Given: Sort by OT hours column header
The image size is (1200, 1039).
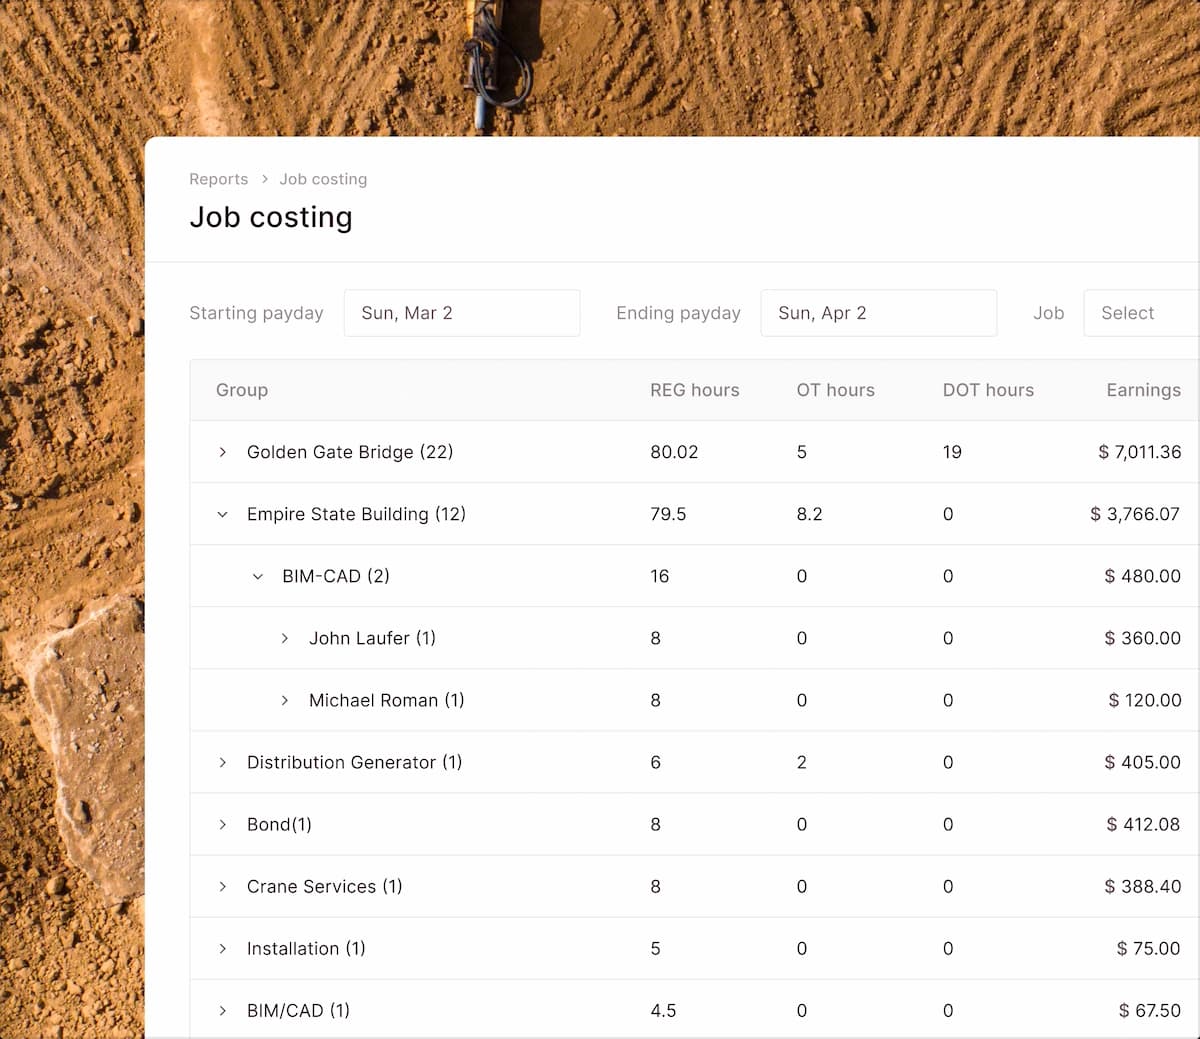Looking at the screenshot, I should tap(835, 390).
